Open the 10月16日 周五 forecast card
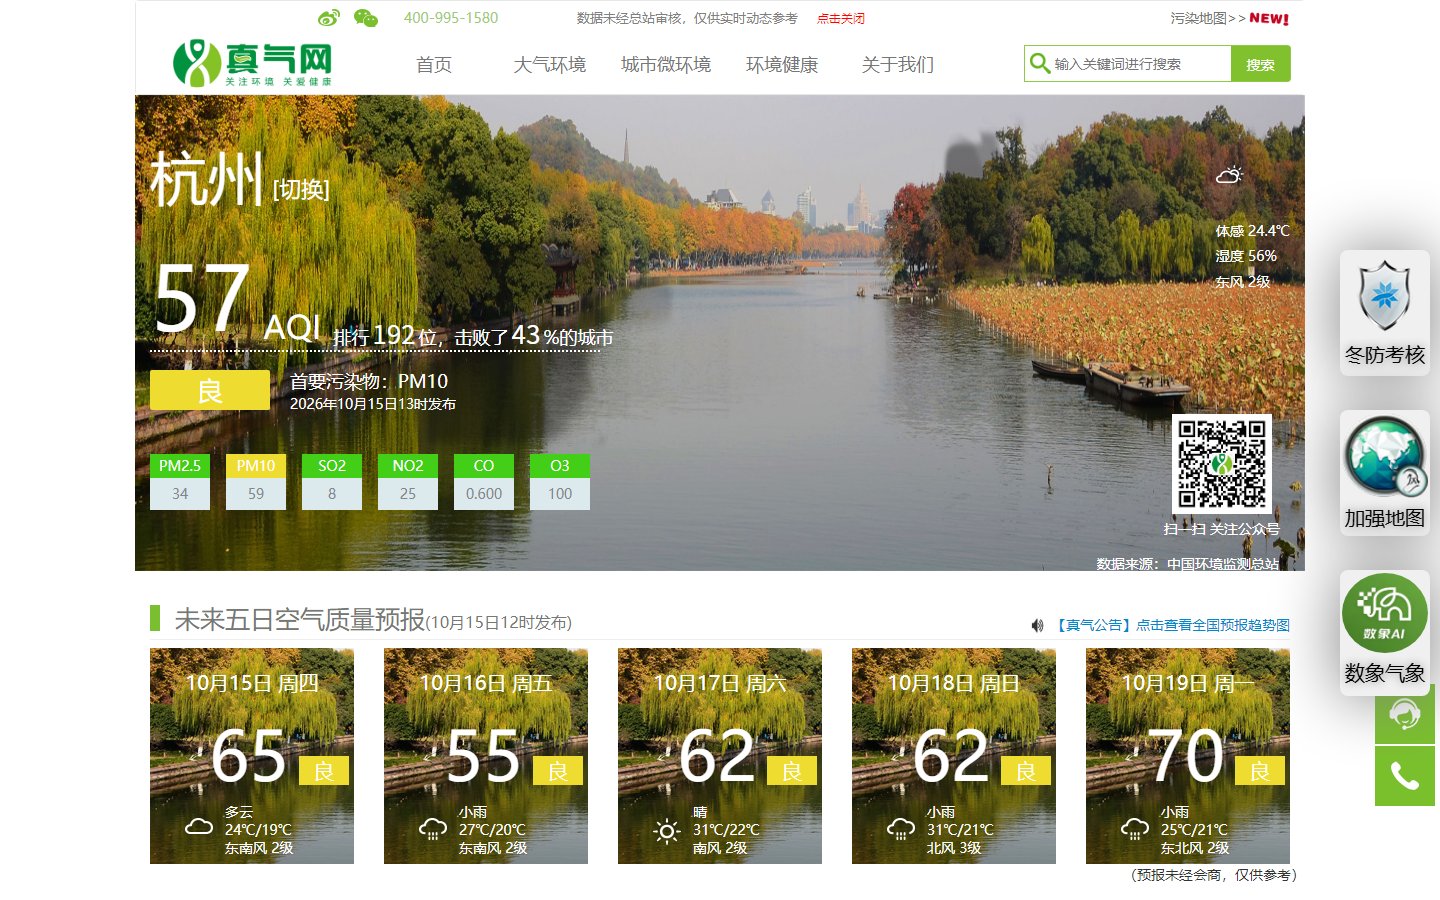 click(x=486, y=756)
